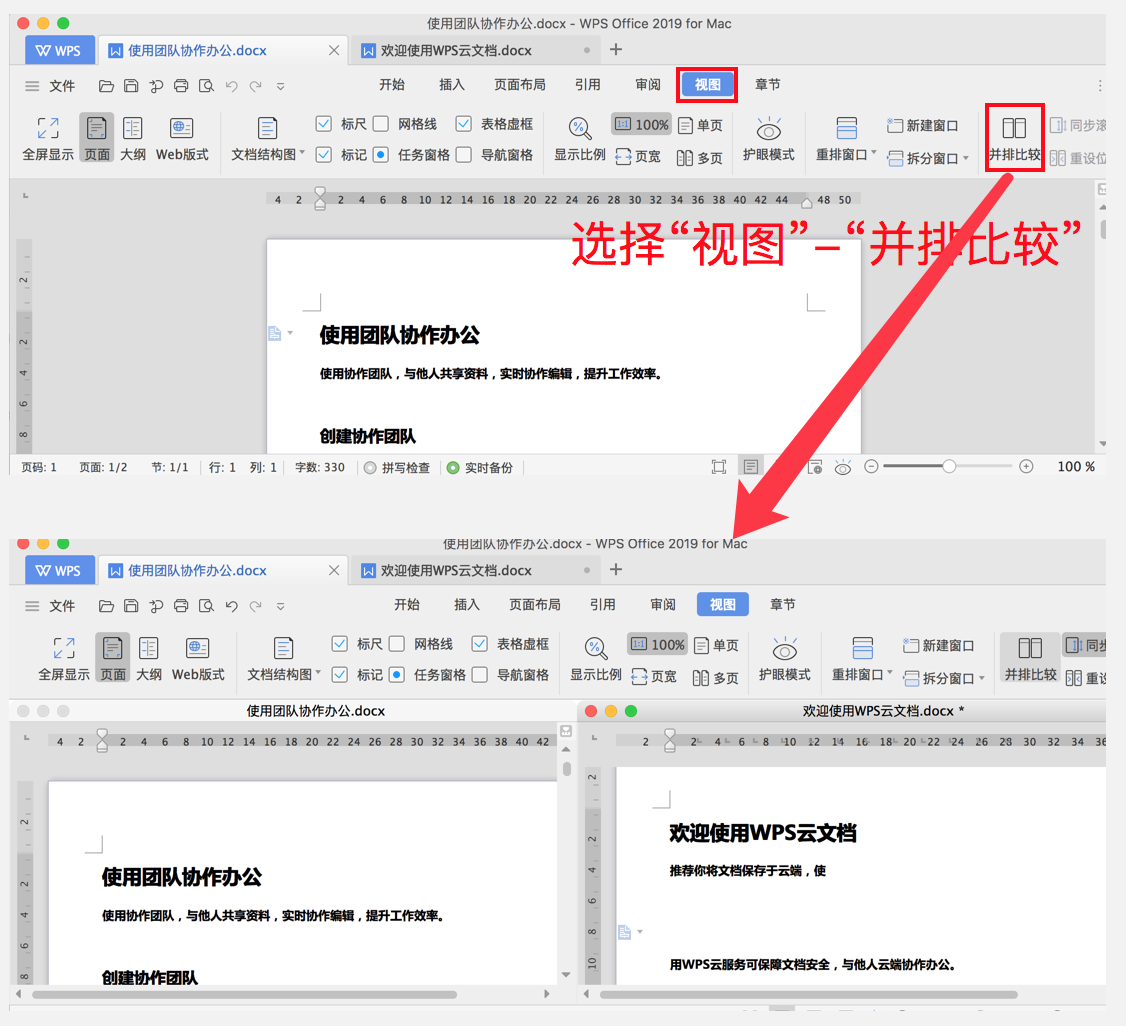
Task: Switch to Web版式 layout in upper window
Action: coord(182,139)
